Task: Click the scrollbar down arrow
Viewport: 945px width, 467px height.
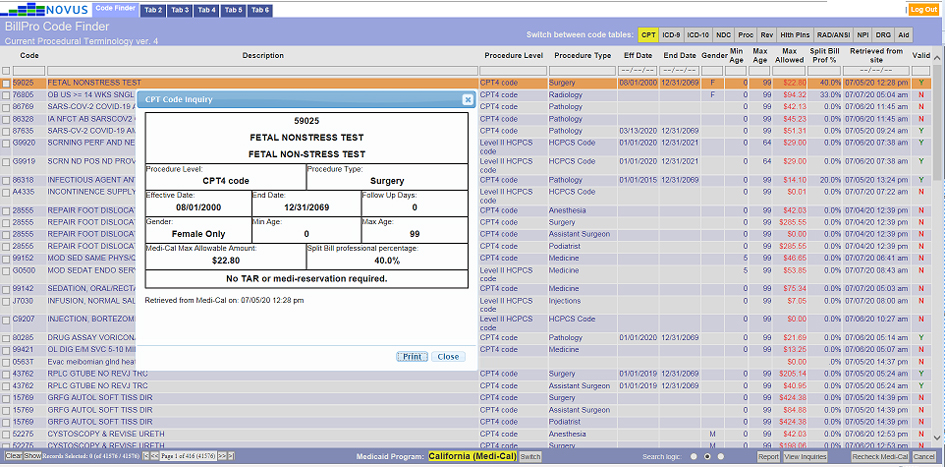Action: (x=937, y=437)
